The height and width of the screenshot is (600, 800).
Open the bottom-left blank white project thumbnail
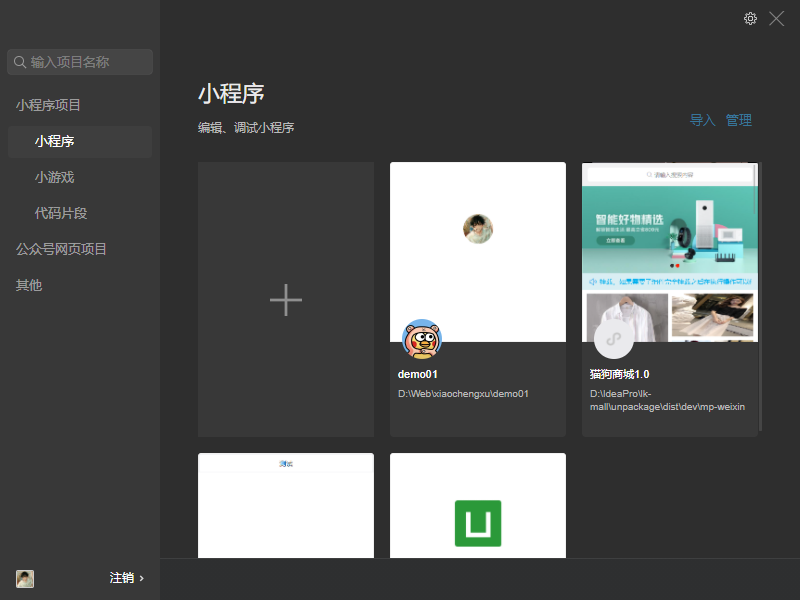pyautogui.click(x=286, y=506)
